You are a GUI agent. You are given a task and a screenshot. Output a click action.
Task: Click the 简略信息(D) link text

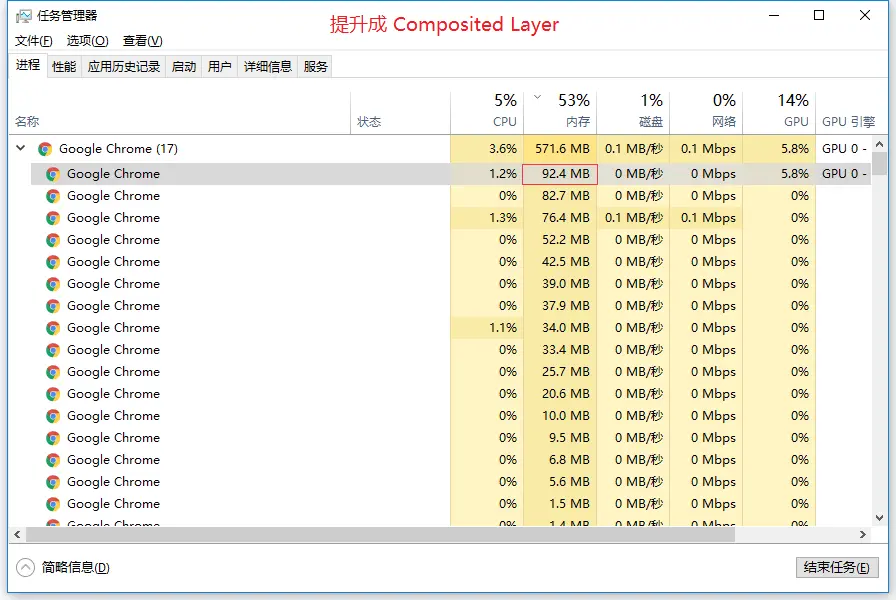(75, 567)
